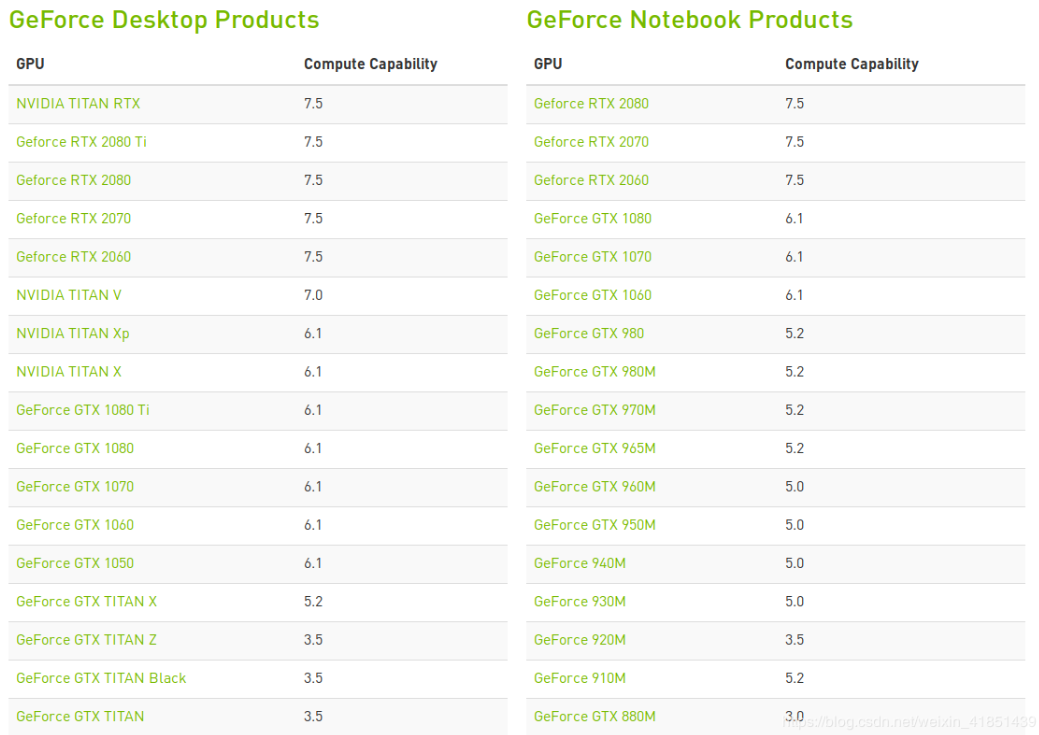Click the 3.5 value in GeForce GTX TITAN Black row
The height and width of the screenshot is (735, 1039).
(x=313, y=678)
